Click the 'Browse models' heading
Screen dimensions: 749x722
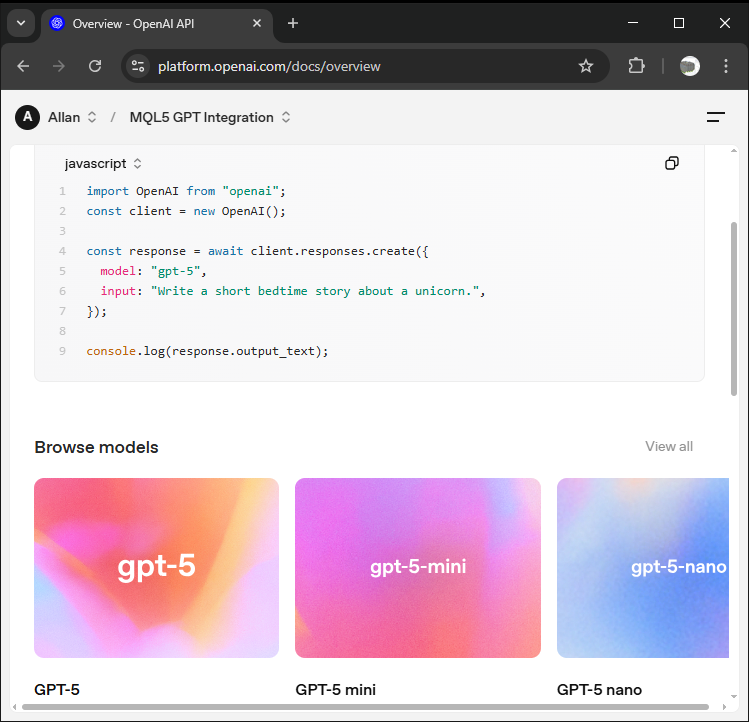point(96,447)
